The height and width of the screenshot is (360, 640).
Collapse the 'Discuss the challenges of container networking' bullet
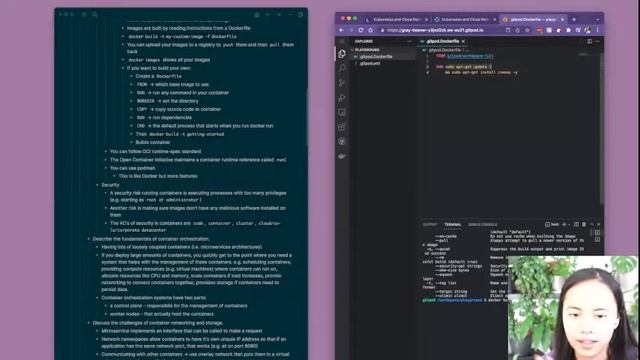(x=89, y=323)
